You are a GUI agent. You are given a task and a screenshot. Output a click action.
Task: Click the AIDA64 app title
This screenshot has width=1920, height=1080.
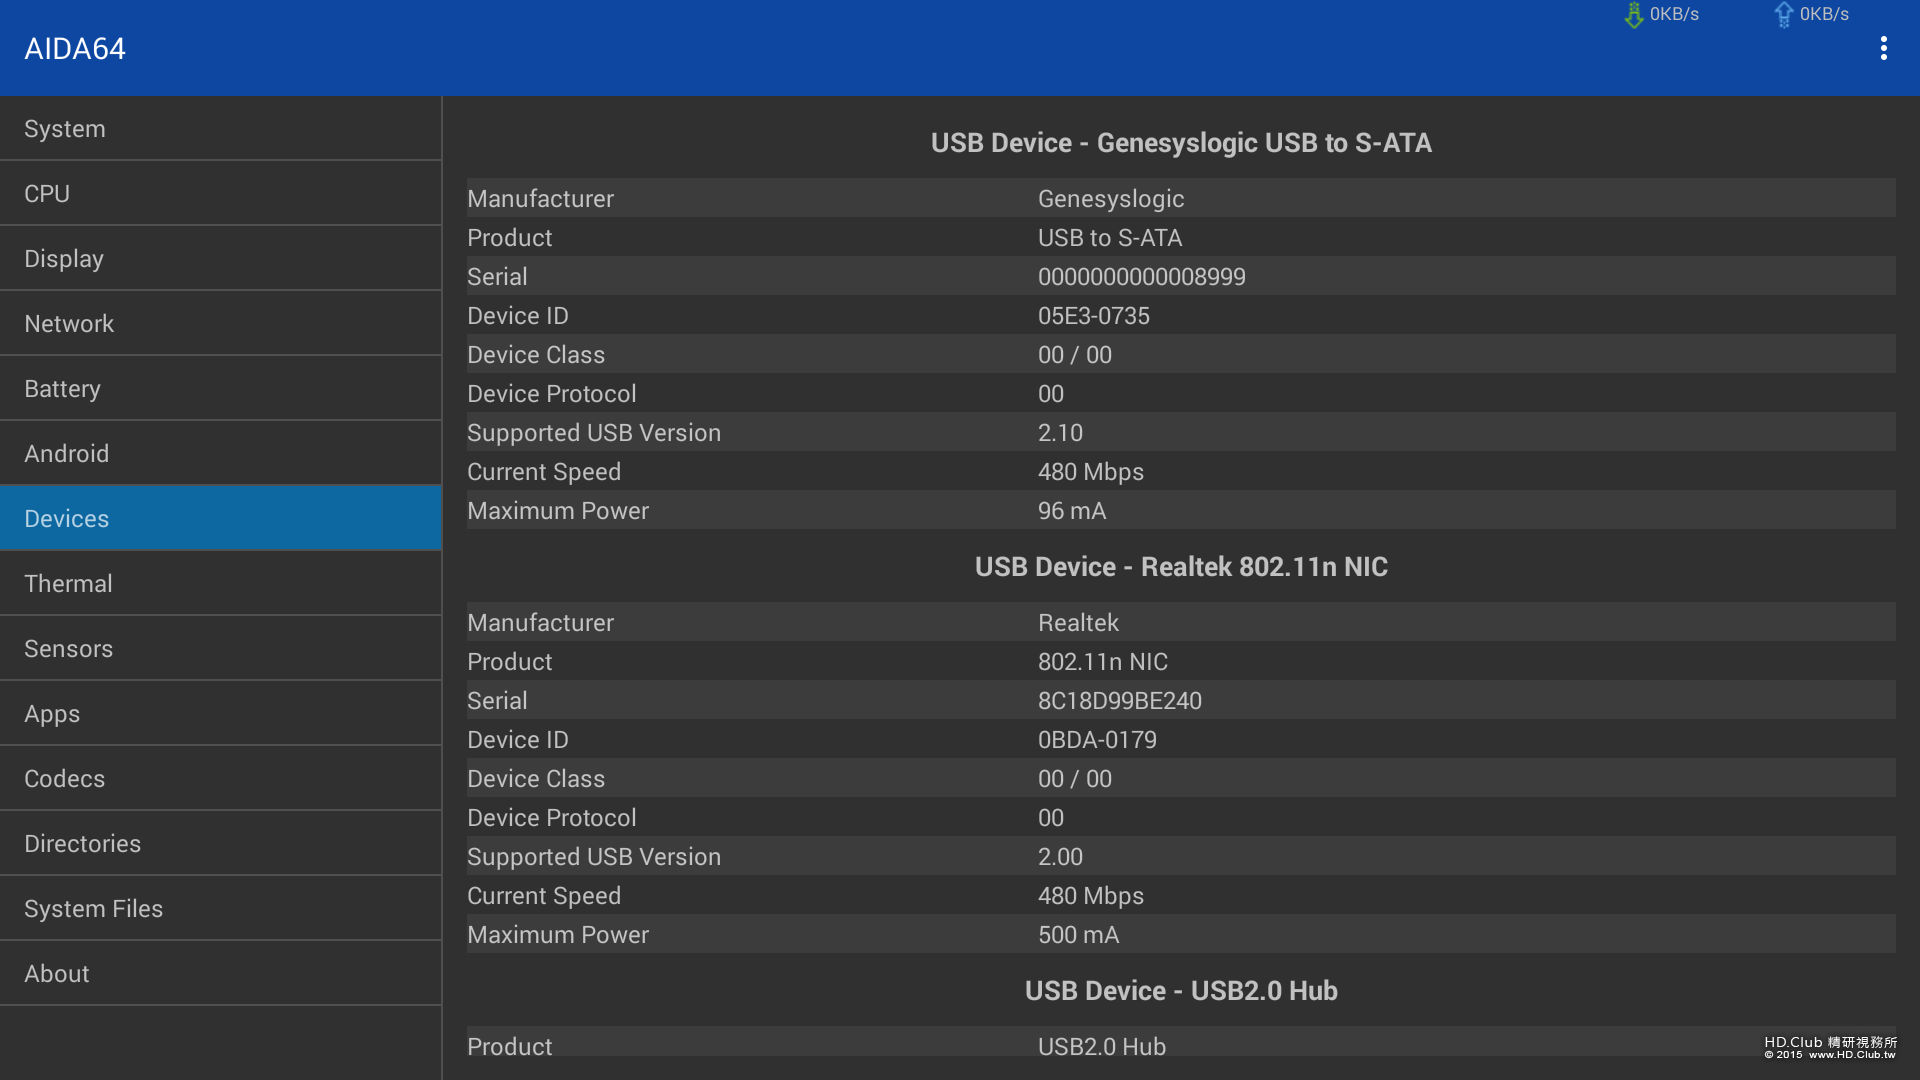coord(75,49)
